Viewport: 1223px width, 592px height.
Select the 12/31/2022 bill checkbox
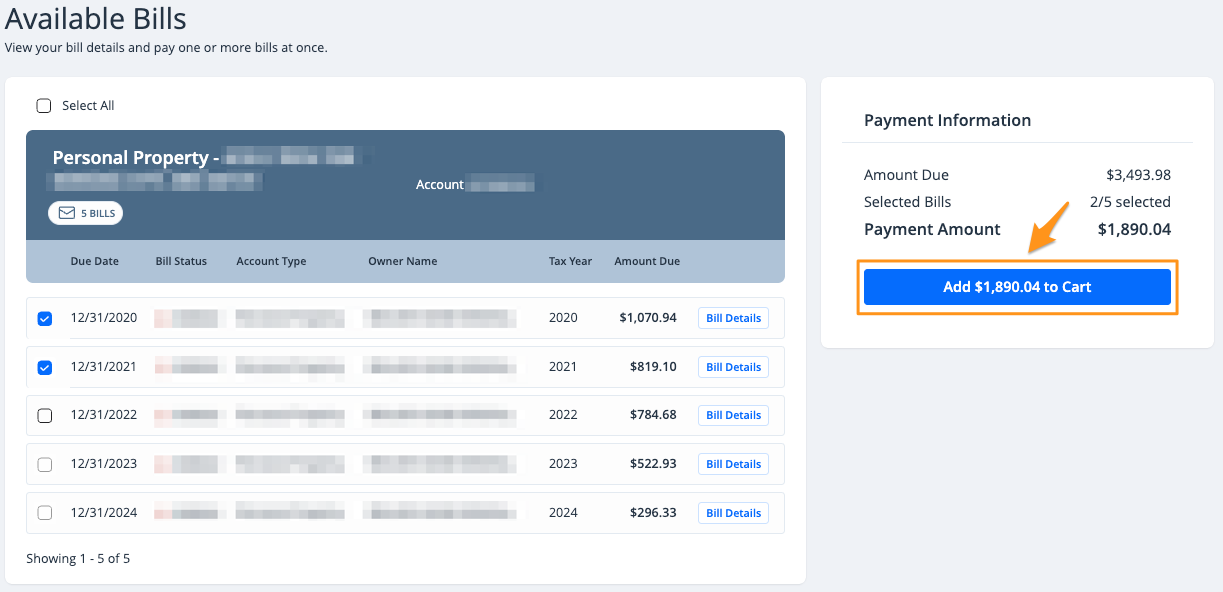(44, 416)
